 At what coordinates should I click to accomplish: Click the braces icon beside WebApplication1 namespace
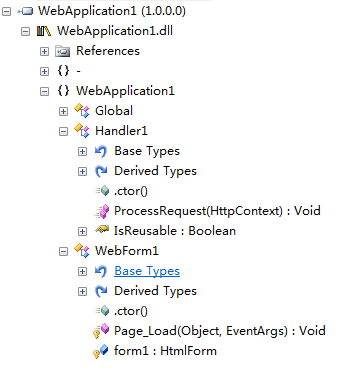63,91
